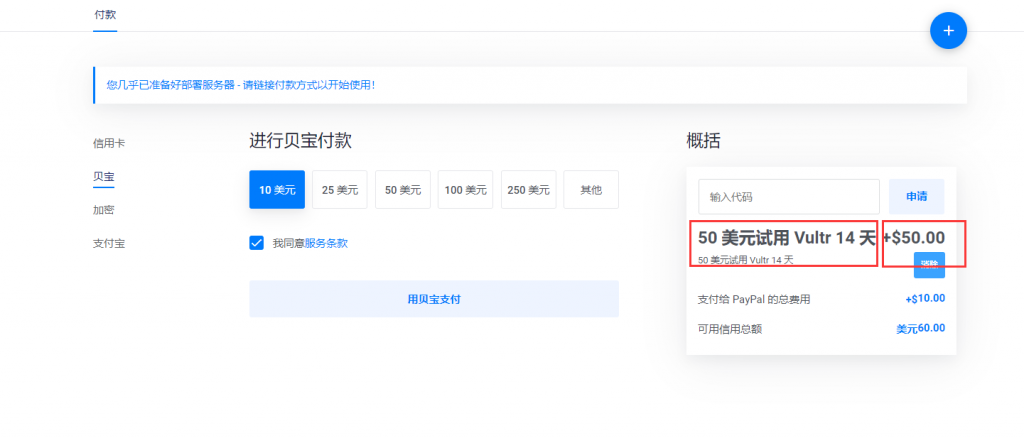
Task: Toggle the 我同意服务条款 checkbox
Action: [257, 243]
